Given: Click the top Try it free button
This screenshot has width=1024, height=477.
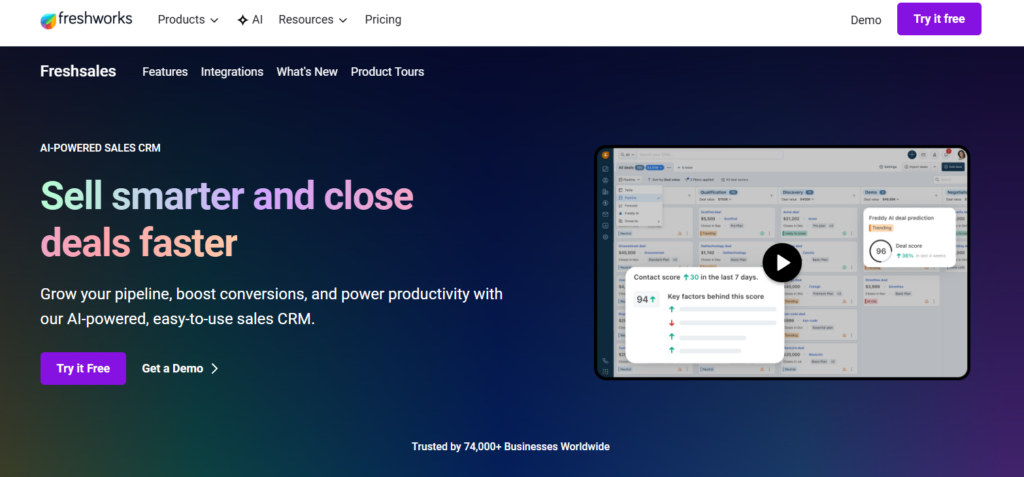Looking at the screenshot, I should click(x=939, y=19).
